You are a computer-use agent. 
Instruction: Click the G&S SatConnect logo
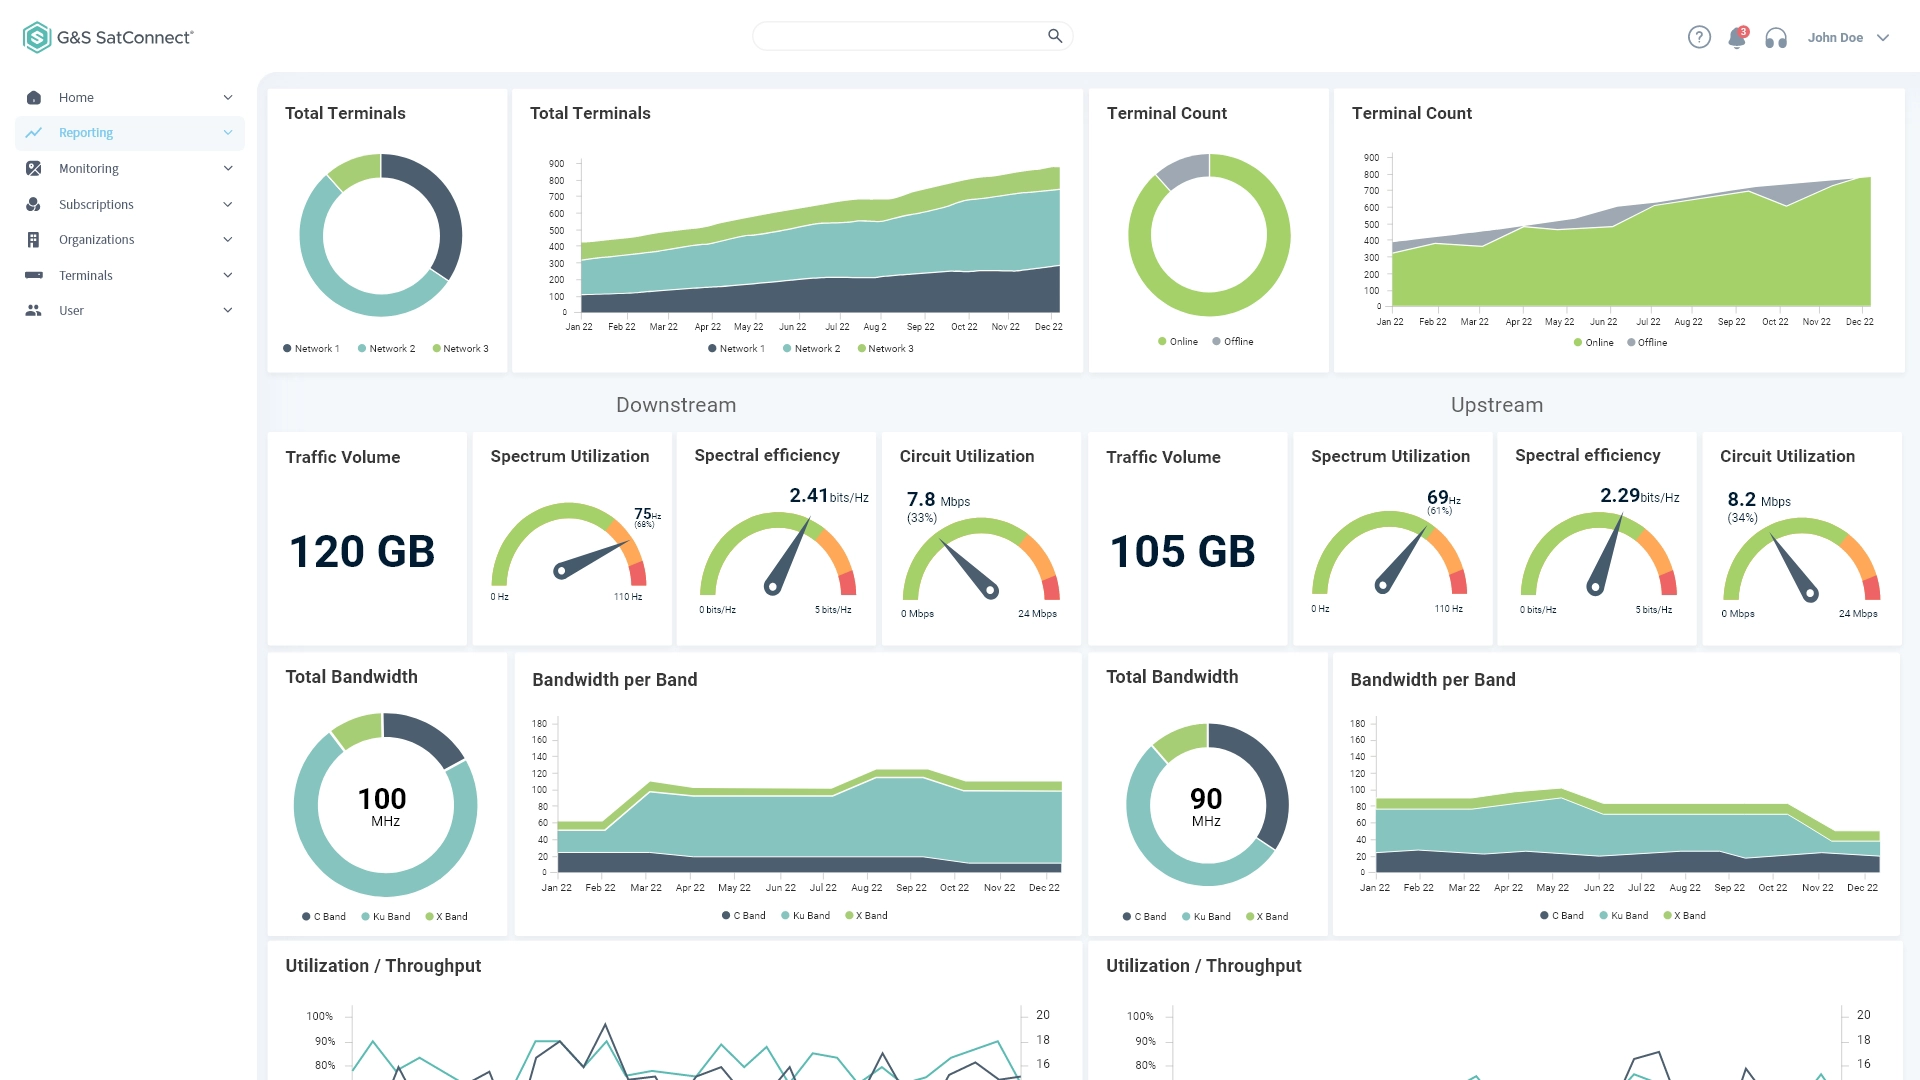108,37
